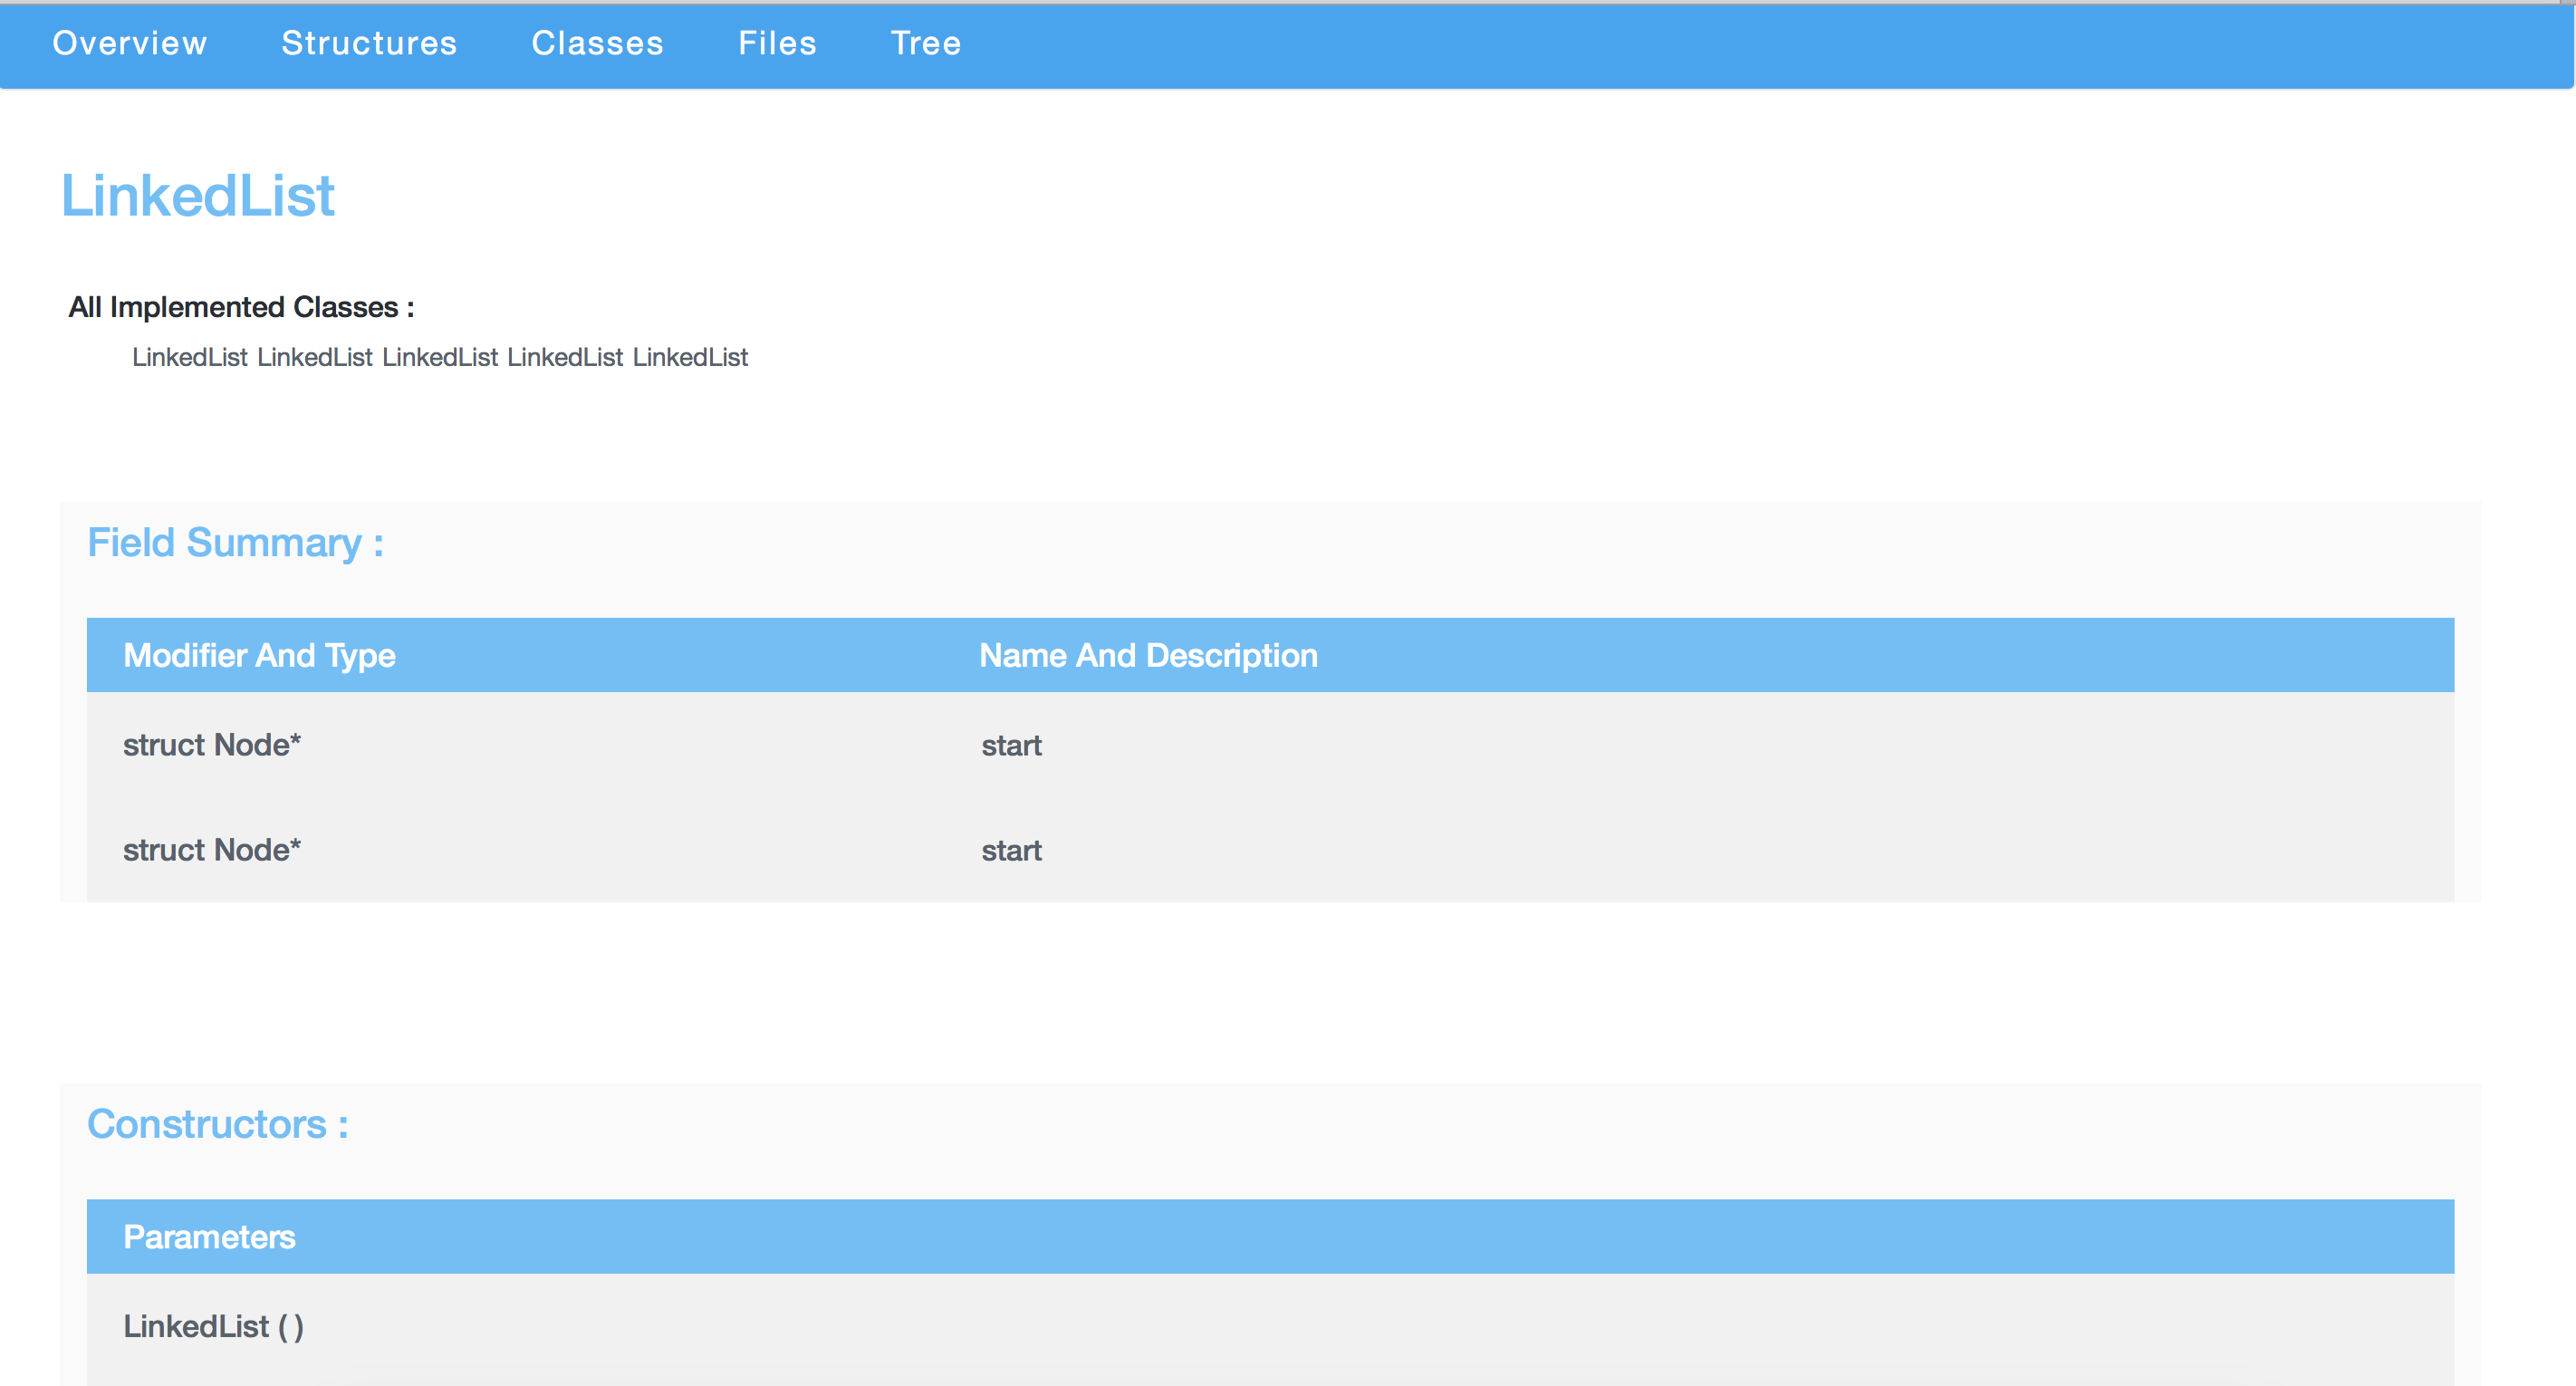Image resolution: width=2576 pixels, height=1386 pixels.
Task: Click the LinkedList page title
Action: click(x=198, y=195)
